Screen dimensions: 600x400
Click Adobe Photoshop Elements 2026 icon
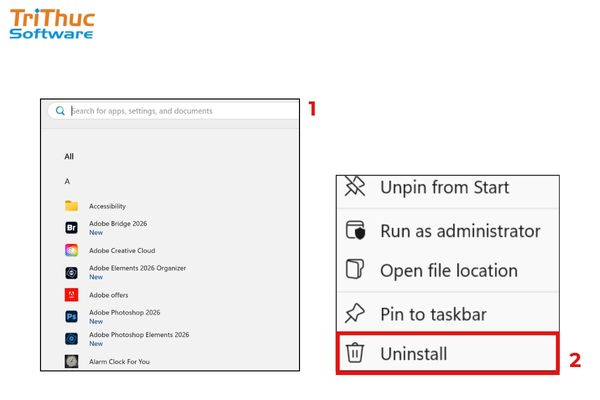(x=72, y=339)
